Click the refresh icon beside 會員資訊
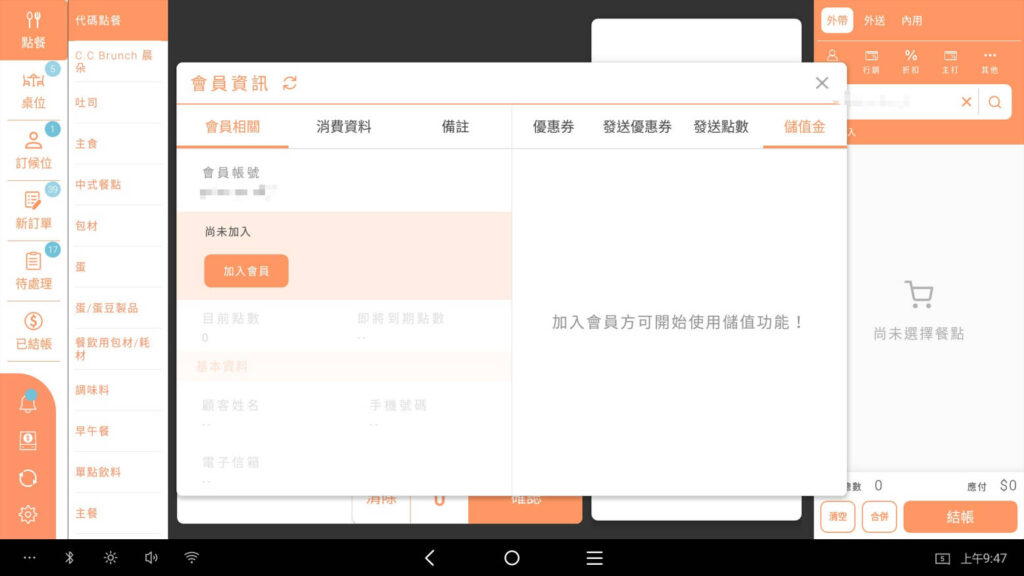The image size is (1024, 576). [x=290, y=84]
